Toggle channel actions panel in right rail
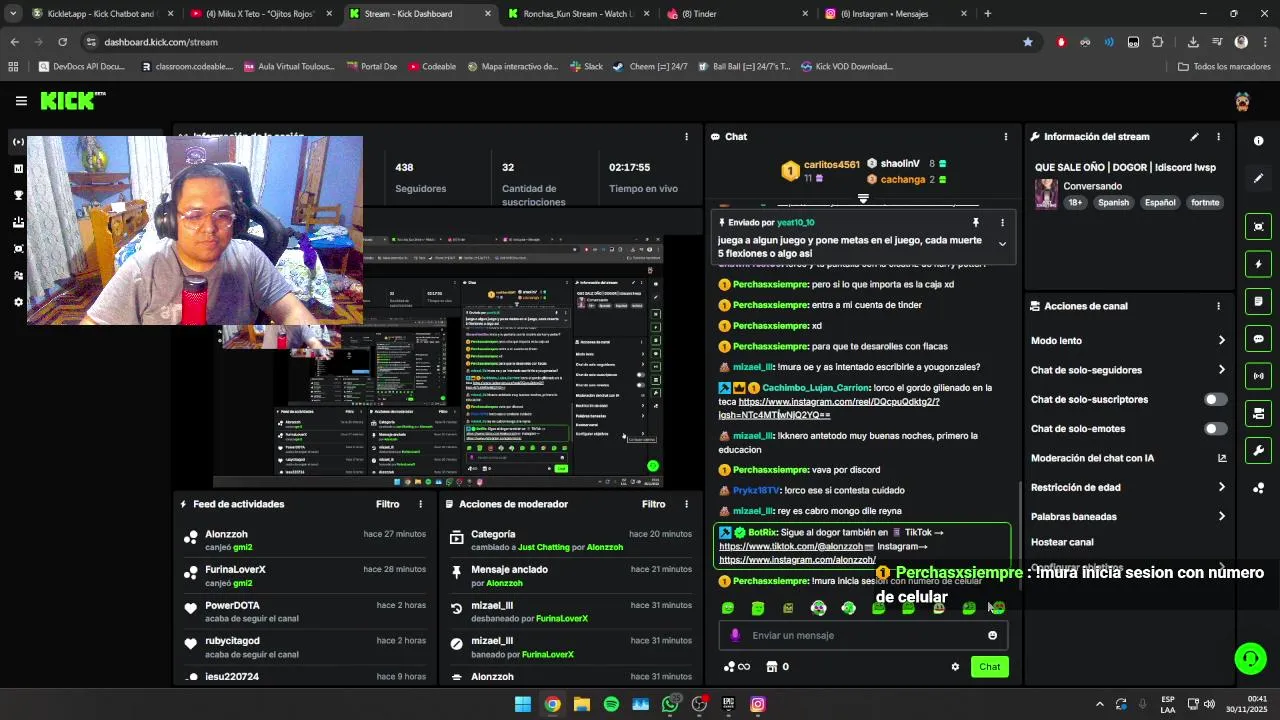This screenshot has width=1280, height=720. pos(1259,413)
